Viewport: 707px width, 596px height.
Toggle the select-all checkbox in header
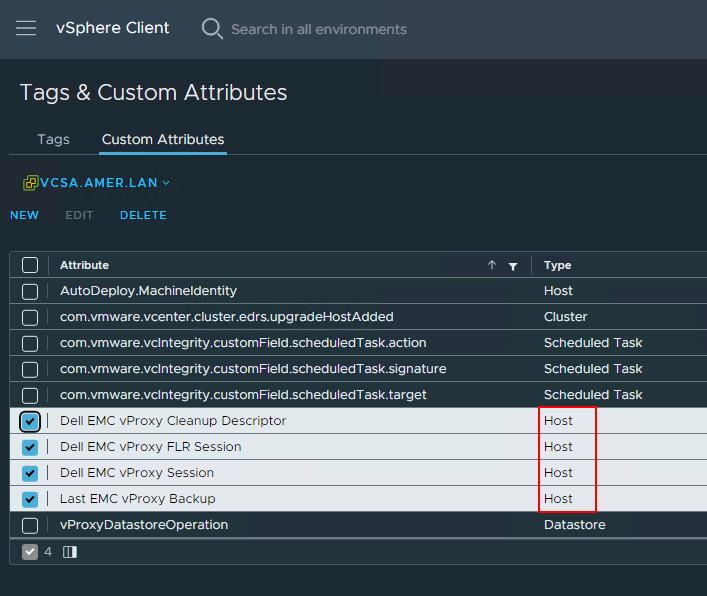click(x=30, y=265)
